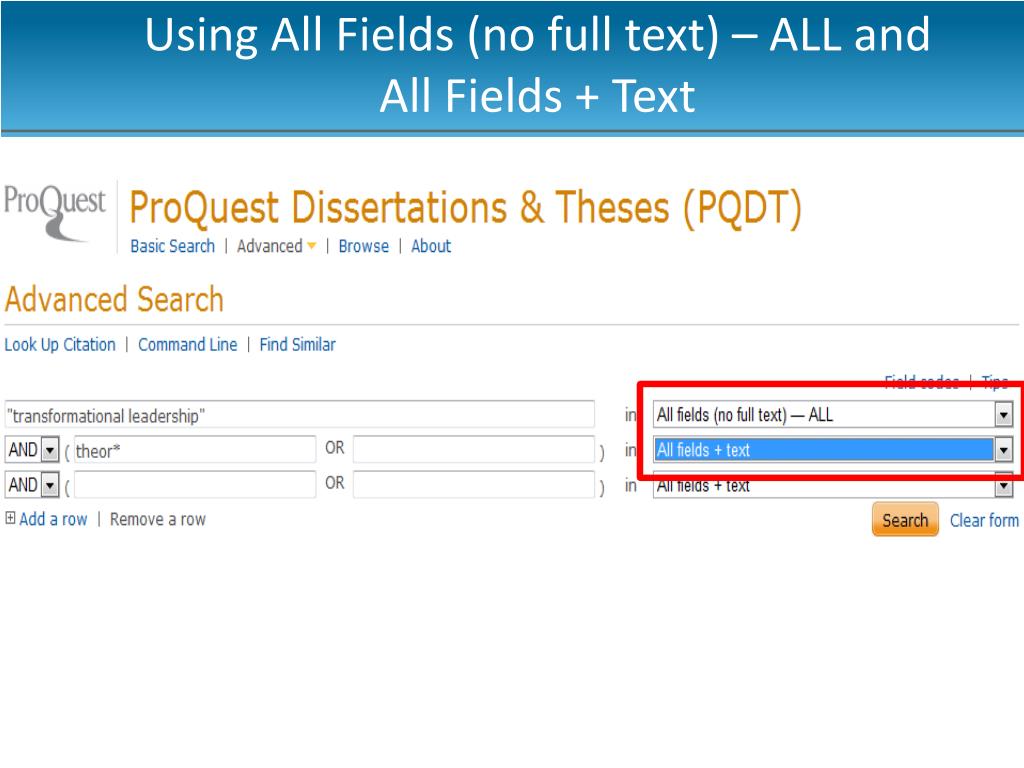Click the Clear form link
The height and width of the screenshot is (768, 1024).
click(x=984, y=520)
